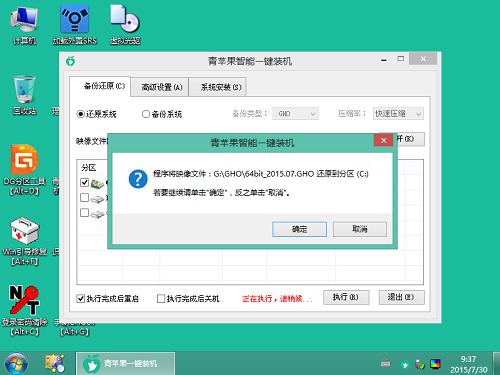Viewport: 500px width, 375px height.
Task: Minimize the main installer window
Action: point(384,60)
